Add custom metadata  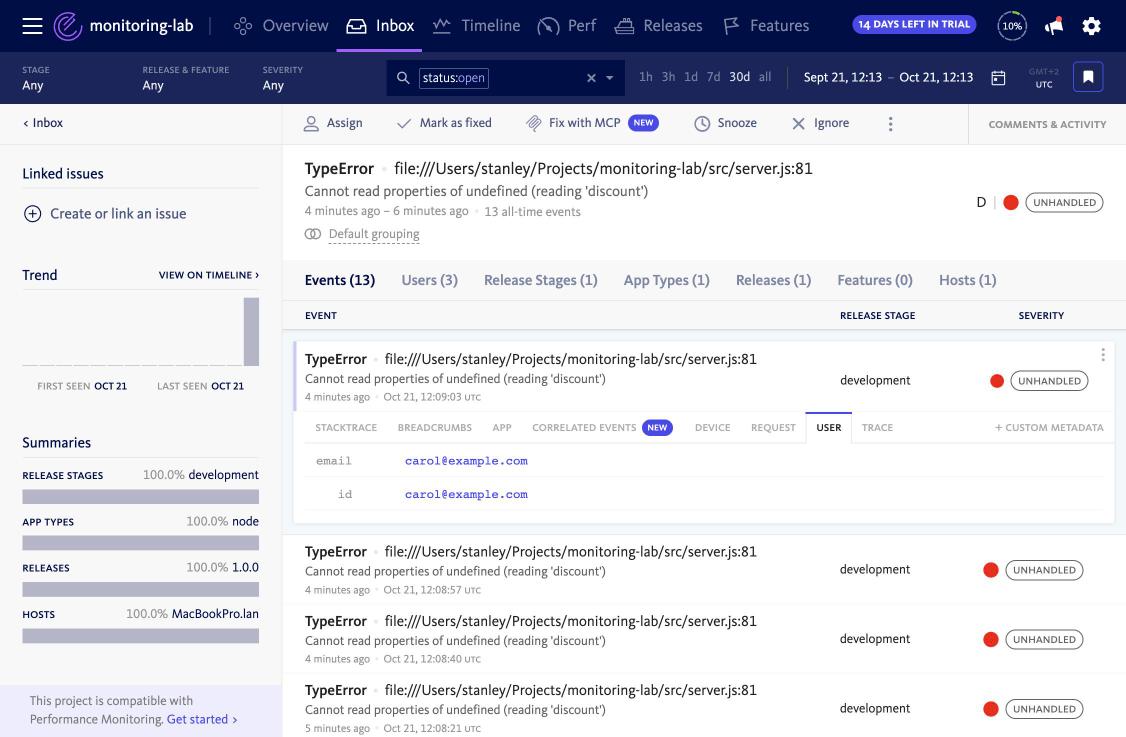tap(1048, 427)
